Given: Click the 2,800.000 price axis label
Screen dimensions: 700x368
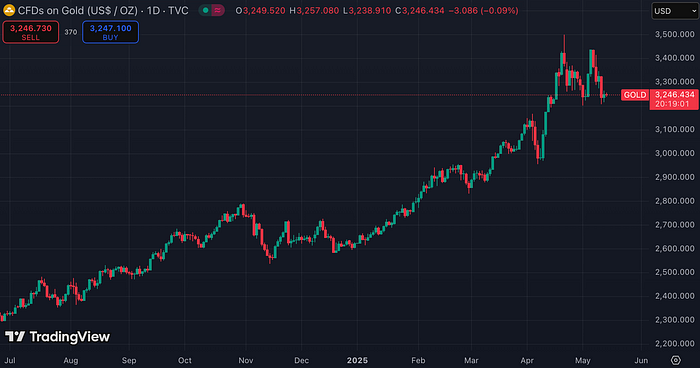Looking at the screenshot, I should click(x=675, y=201).
